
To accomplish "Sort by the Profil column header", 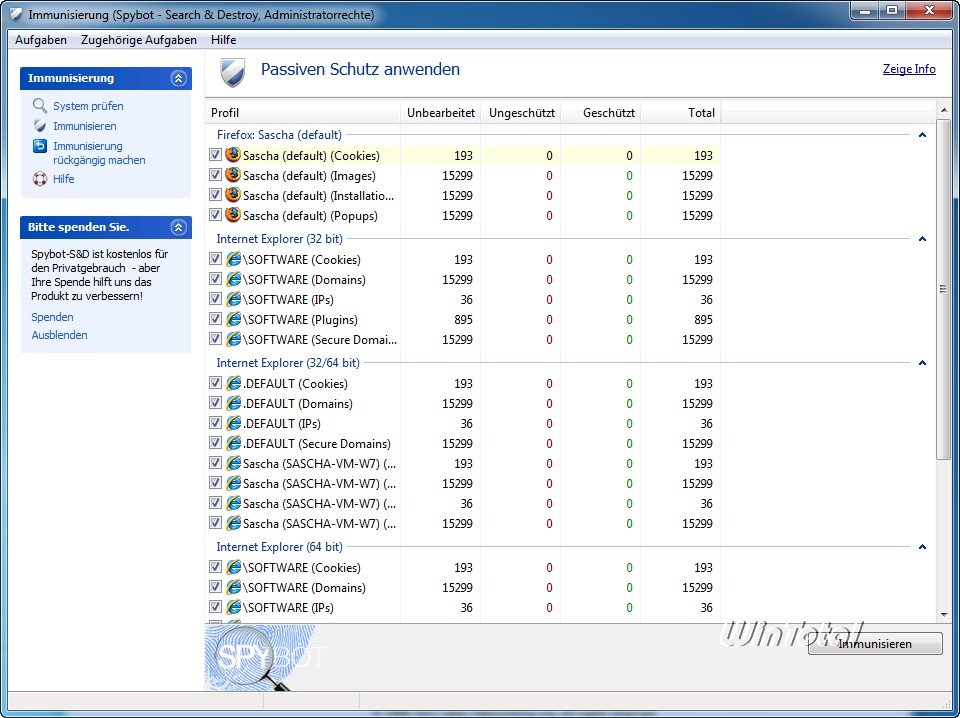I will [302, 113].
